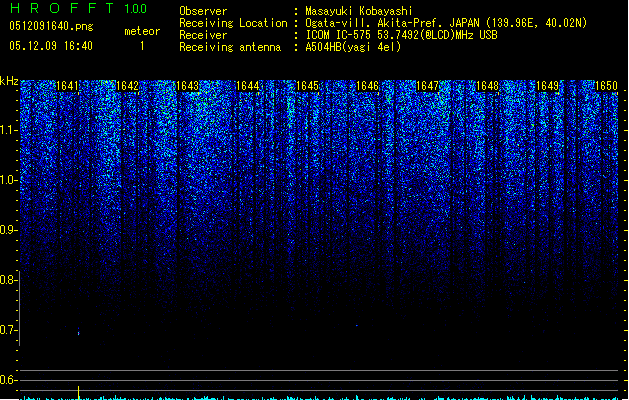Click the 1647 time marker label

point(428,86)
